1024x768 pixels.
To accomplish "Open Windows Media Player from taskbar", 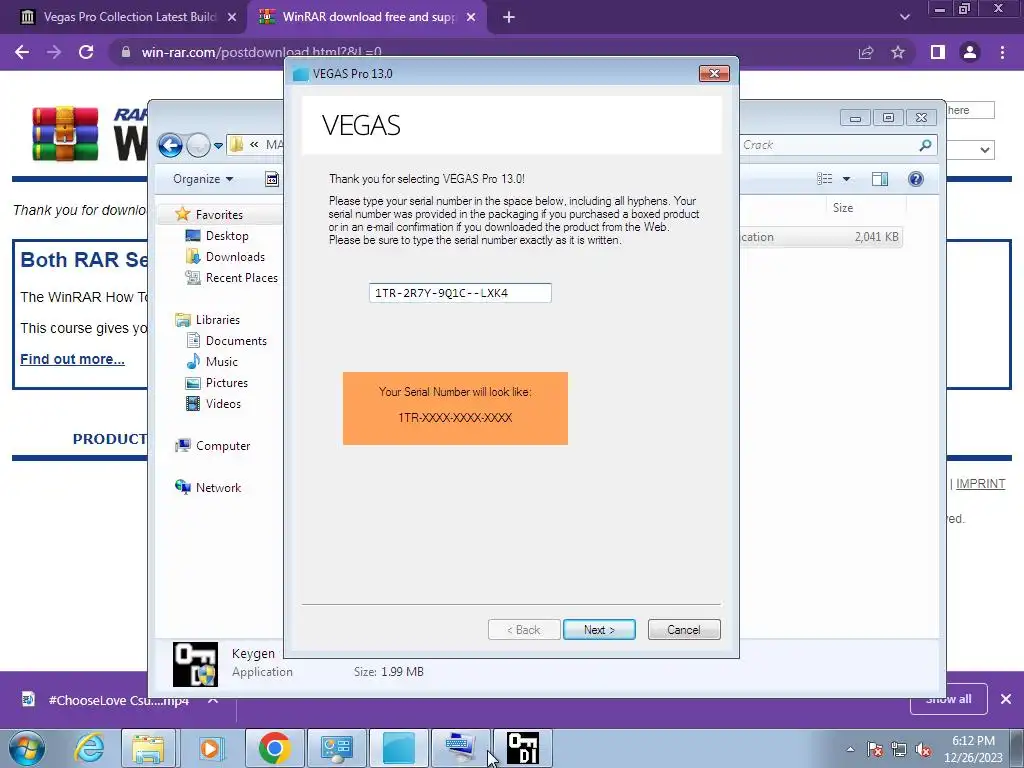I will point(210,748).
